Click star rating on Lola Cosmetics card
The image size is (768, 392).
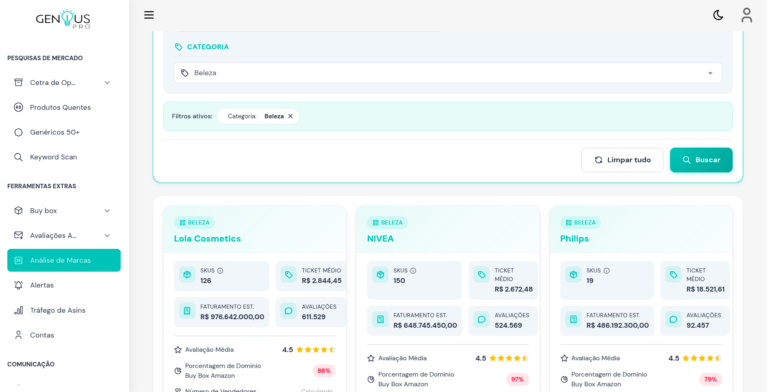coord(316,350)
